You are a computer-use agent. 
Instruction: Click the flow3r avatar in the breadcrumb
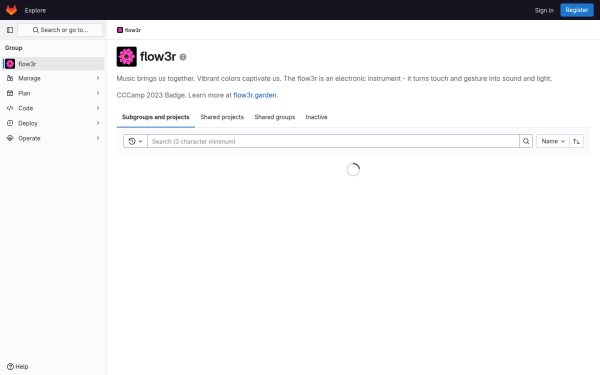point(120,30)
